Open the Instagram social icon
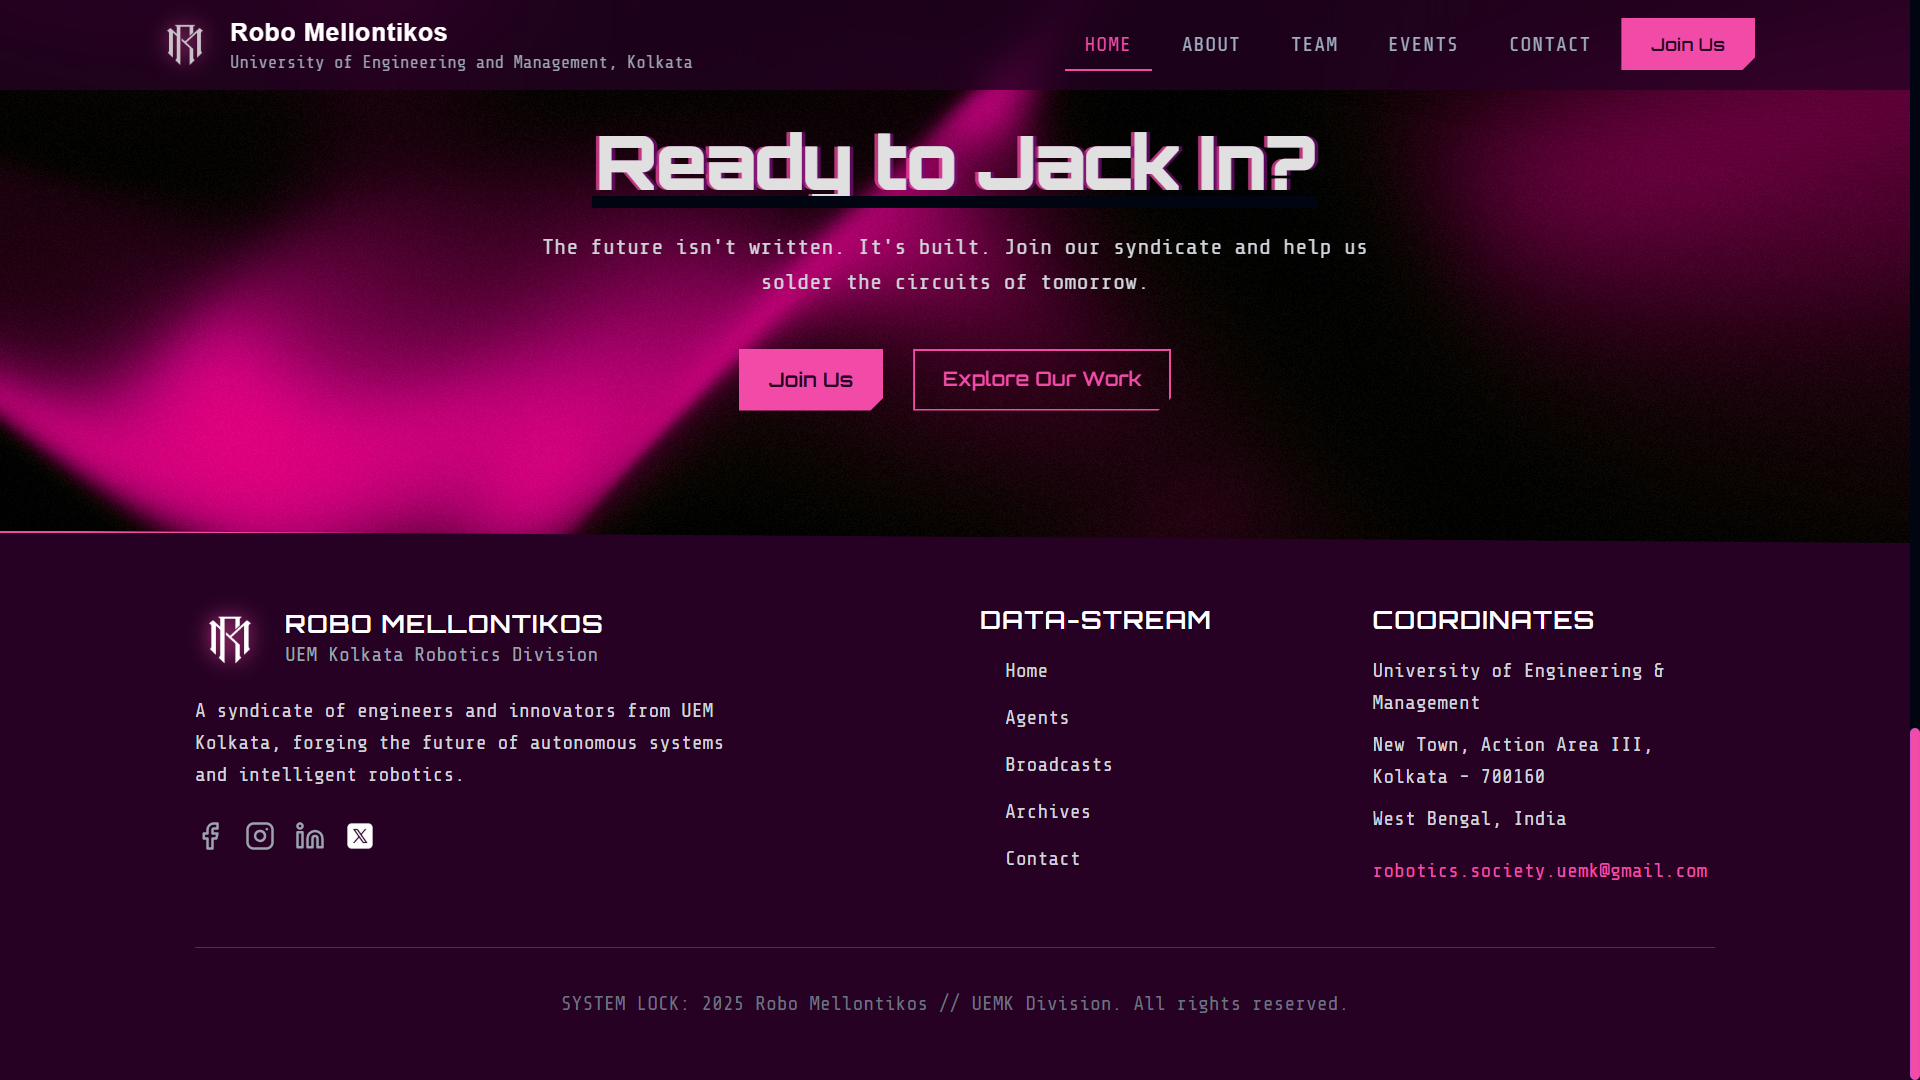 [x=260, y=836]
